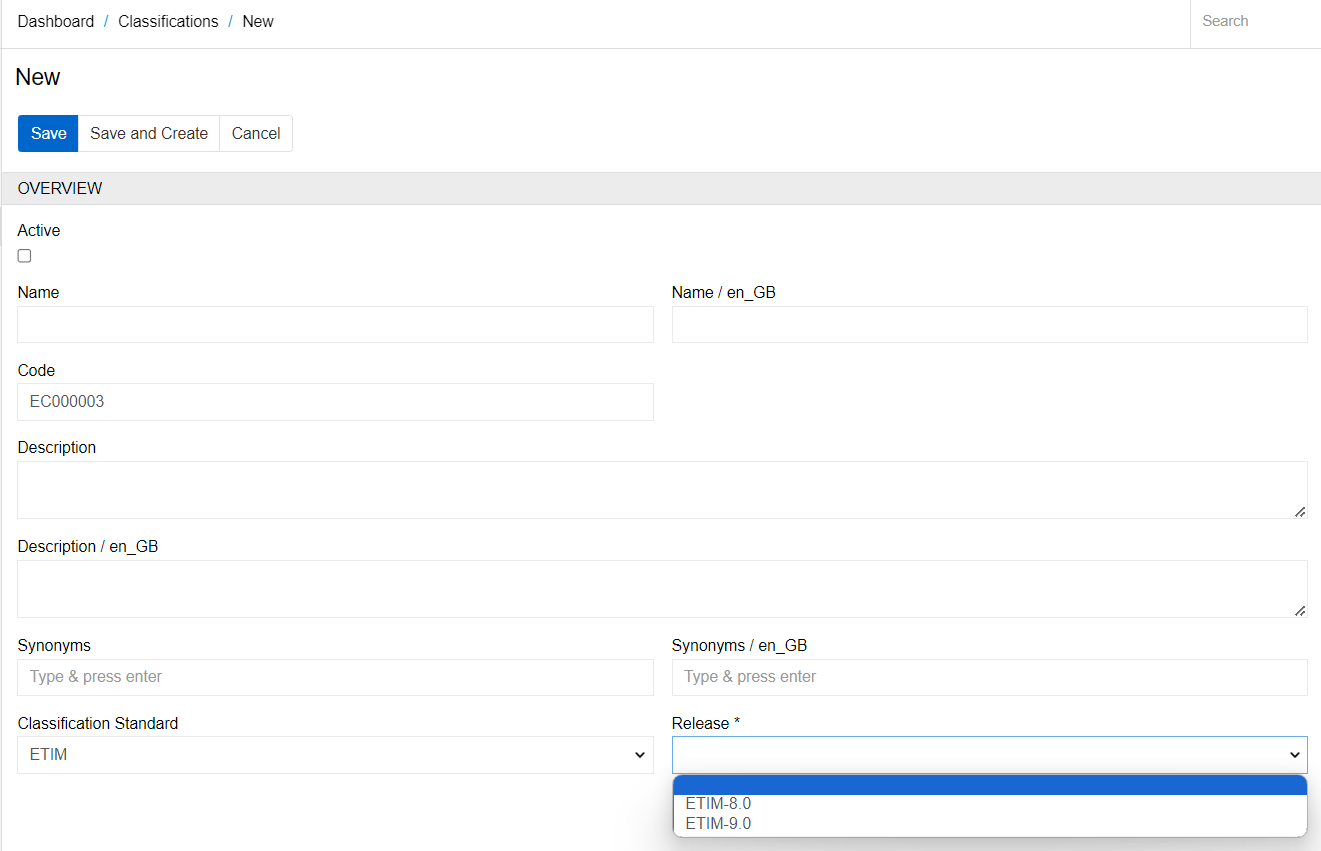This screenshot has height=851, width=1321.
Task: Click the Search box in the header
Action: (1254, 21)
